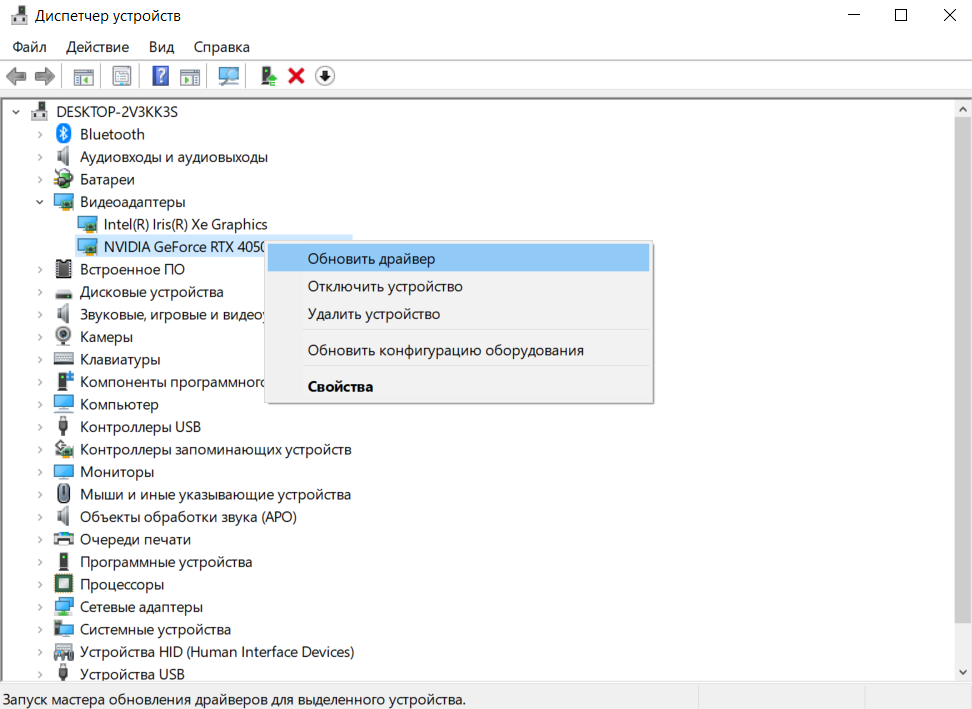The width and height of the screenshot is (972, 709).
Task: Click the forward arrow toolbar icon
Action: click(45, 76)
